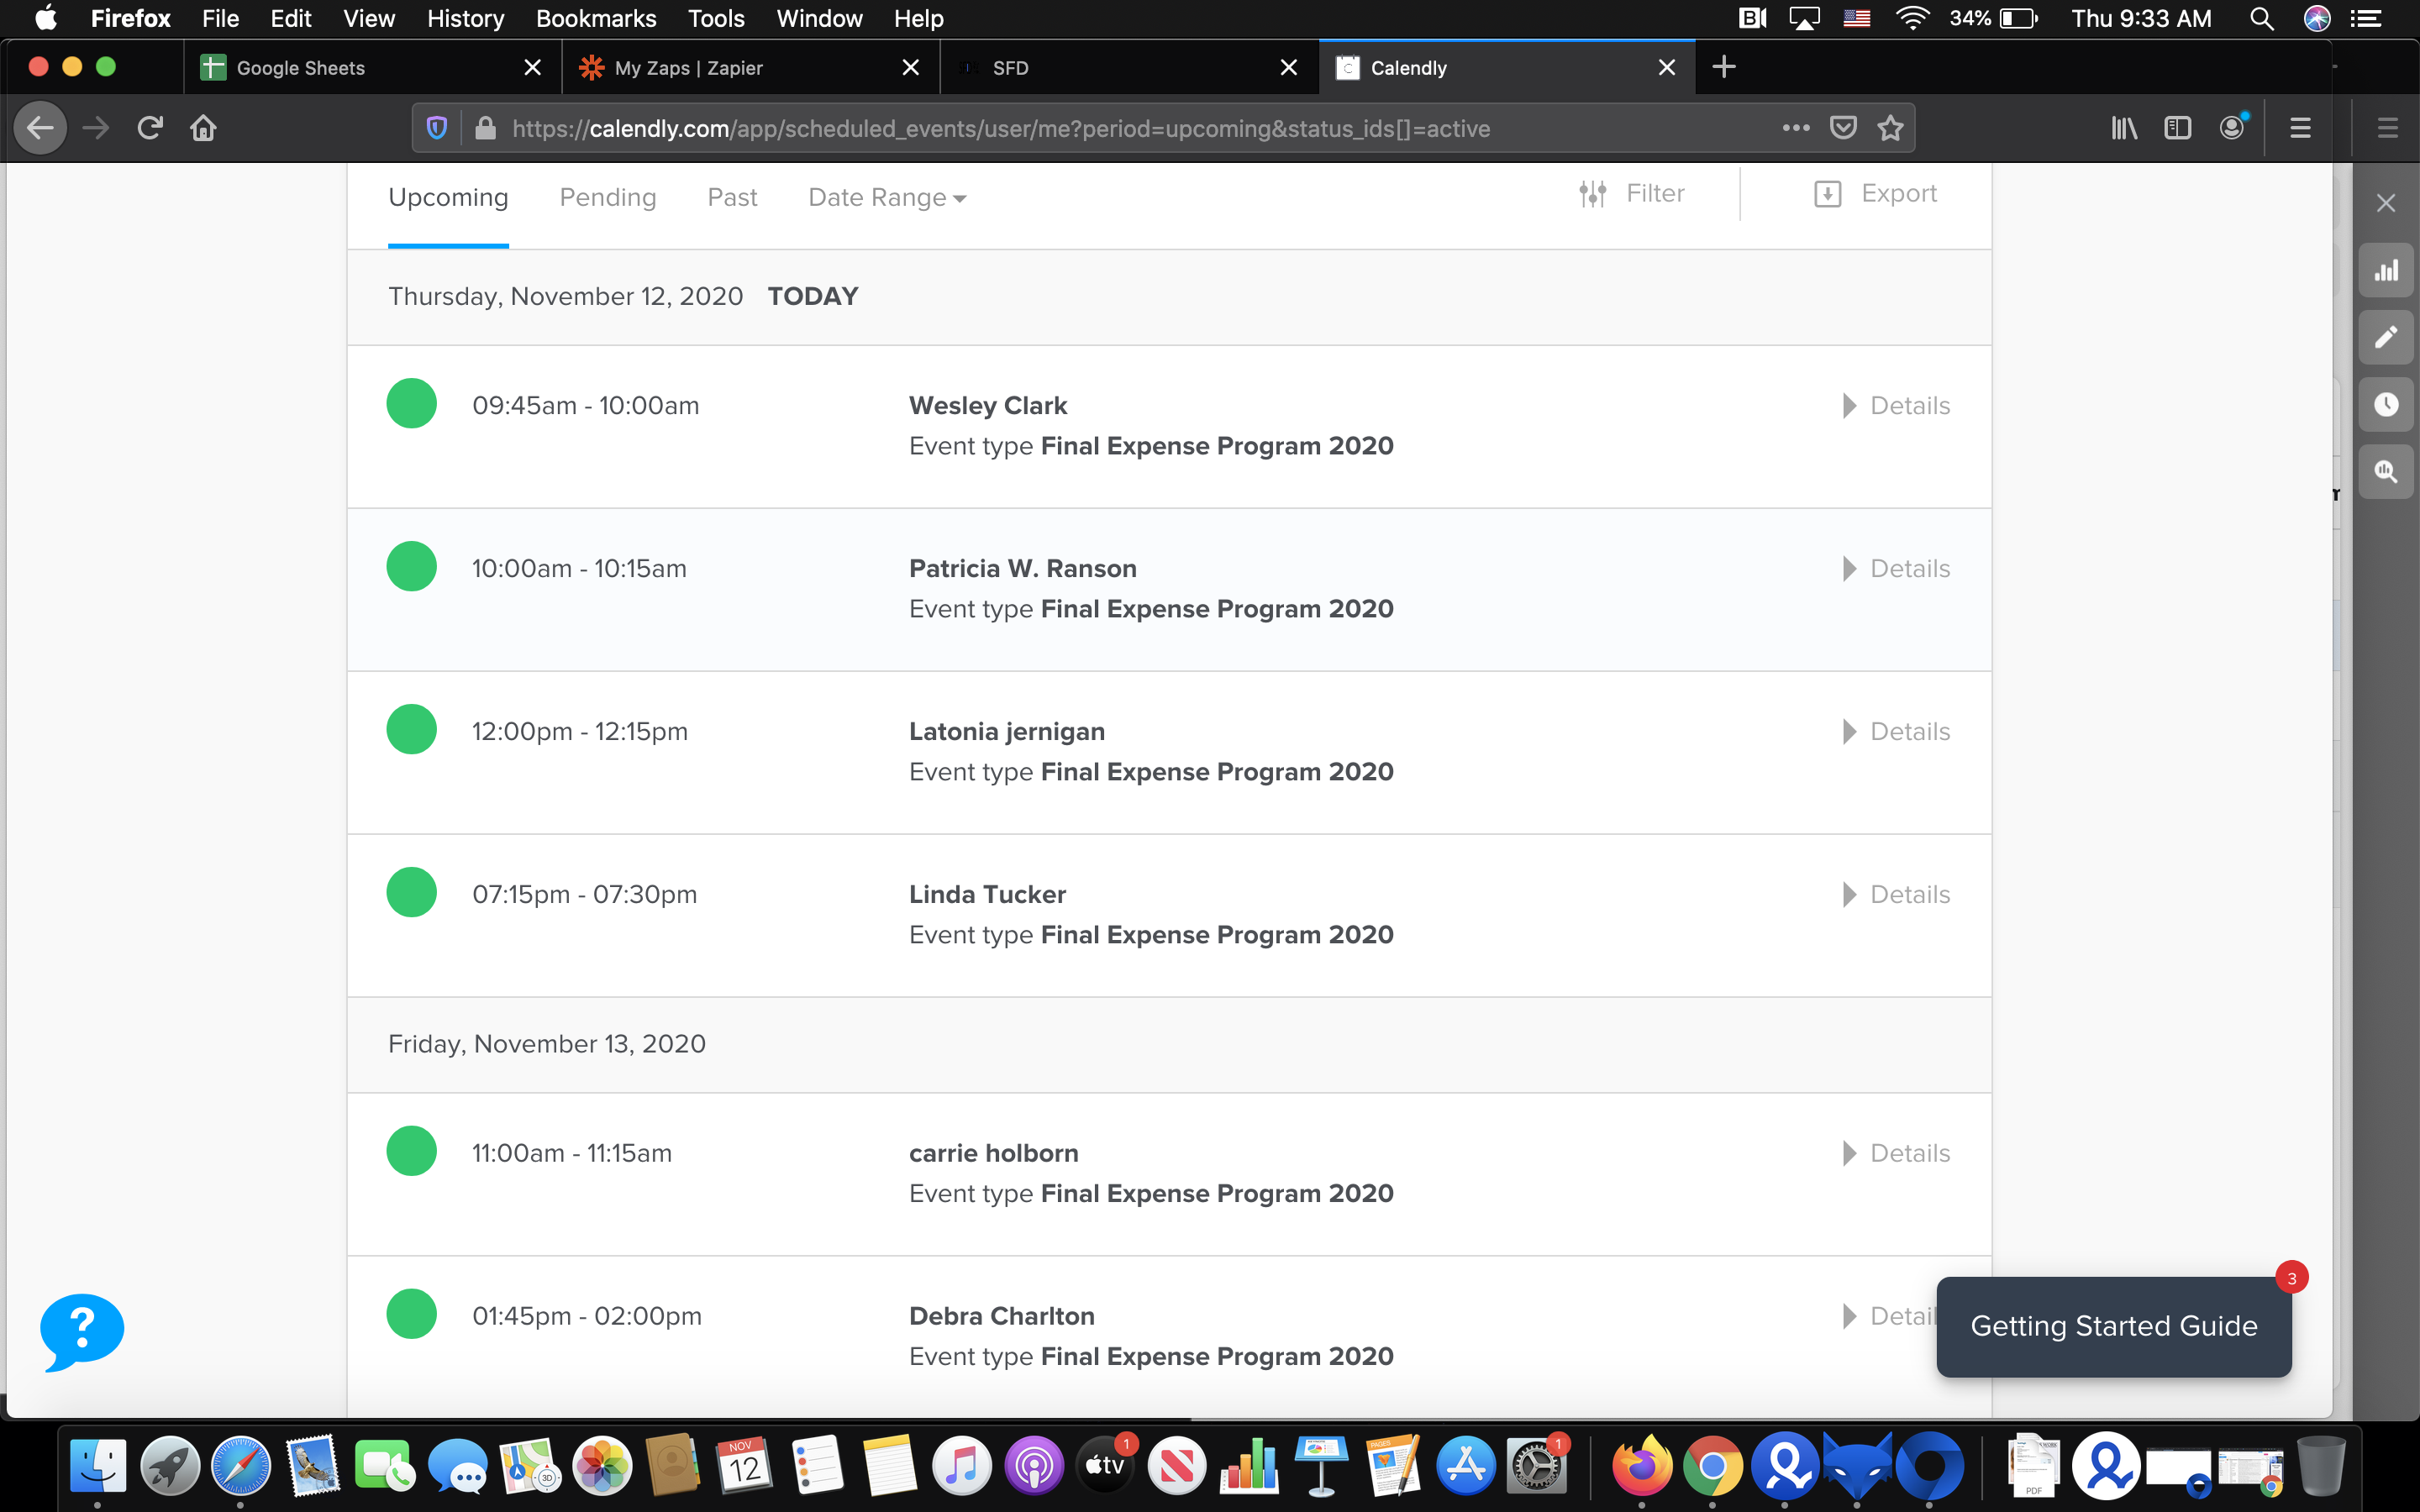Click the Firefox tracking protection shield icon
The image size is (2420, 1512).
pos(437,128)
